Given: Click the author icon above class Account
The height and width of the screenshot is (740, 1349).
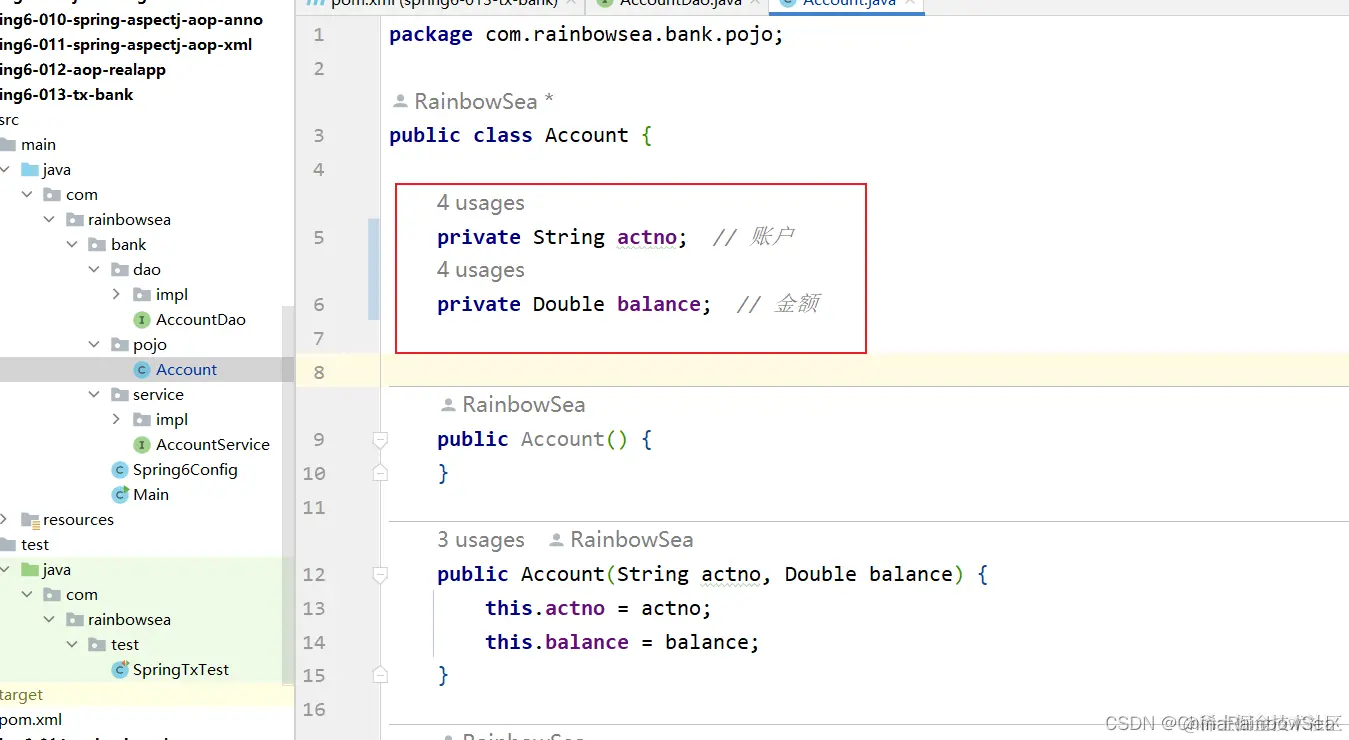Looking at the screenshot, I should point(400,101).
